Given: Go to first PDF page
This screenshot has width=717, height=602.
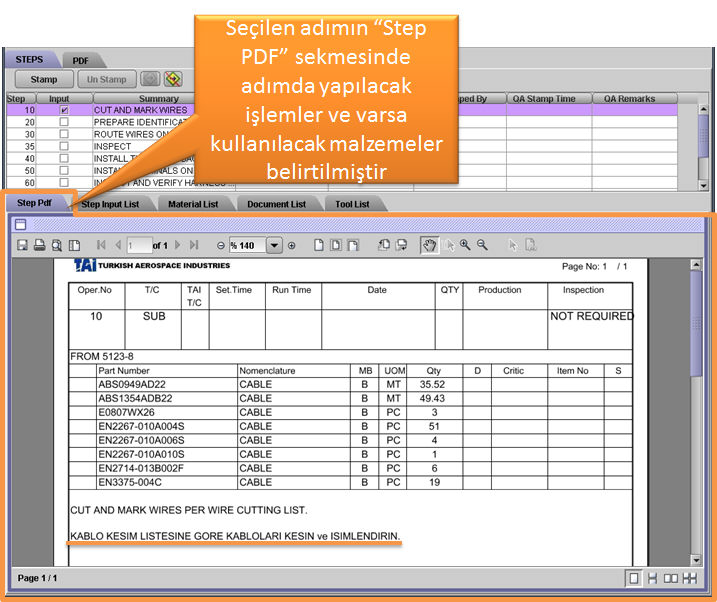Looking at the screenshot, I should pos(101,245).
